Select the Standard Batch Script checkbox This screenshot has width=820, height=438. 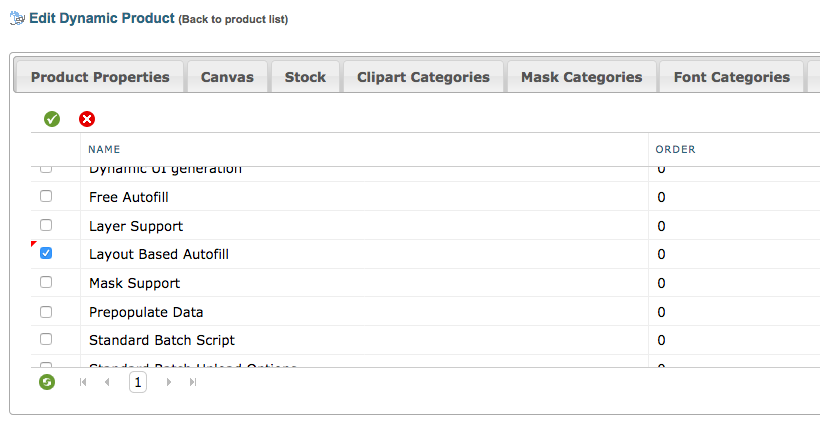click(x=46, y=339)
